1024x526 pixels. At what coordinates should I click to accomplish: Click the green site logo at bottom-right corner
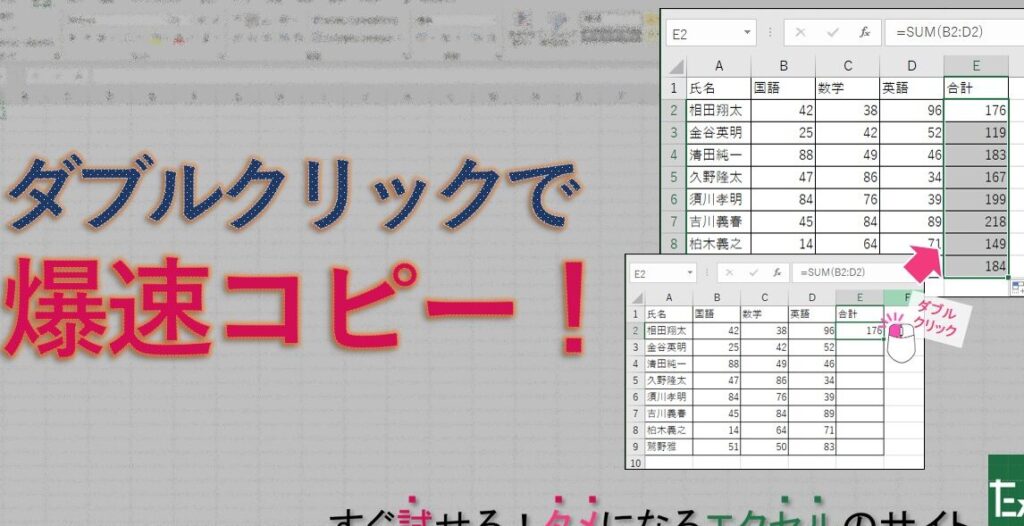(x=1005, y=491)
